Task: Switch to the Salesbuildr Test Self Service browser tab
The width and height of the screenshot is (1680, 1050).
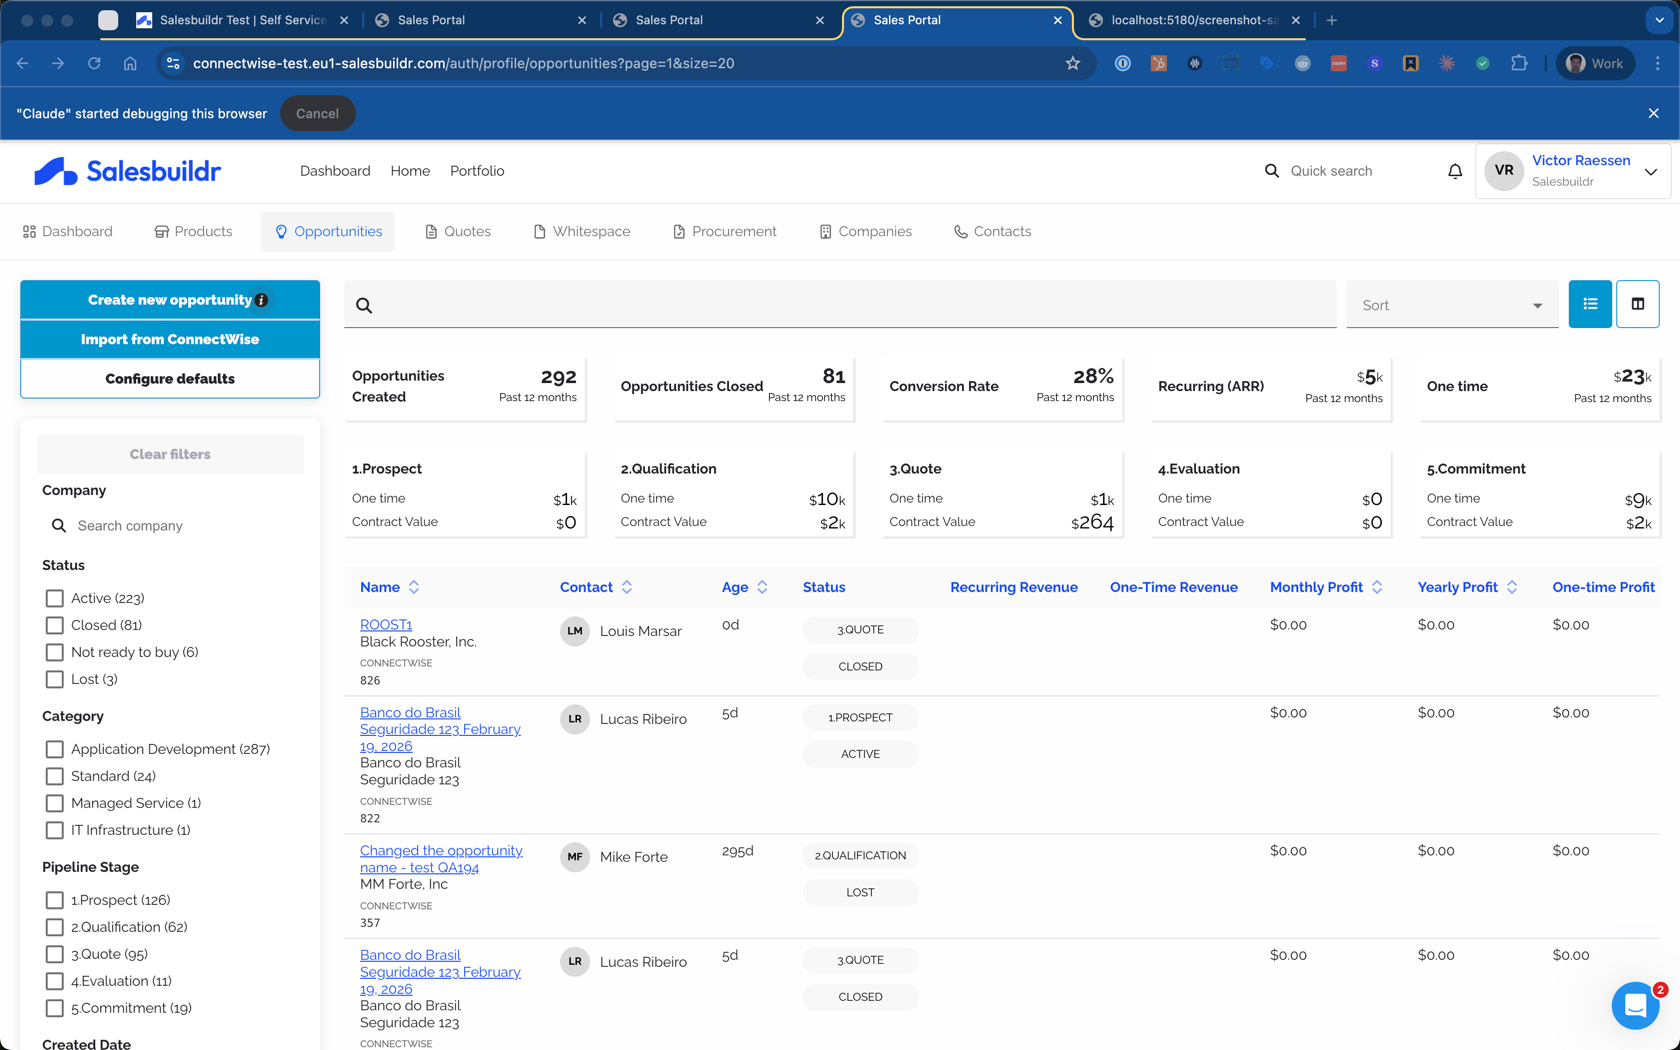Action: coord(241,20)
